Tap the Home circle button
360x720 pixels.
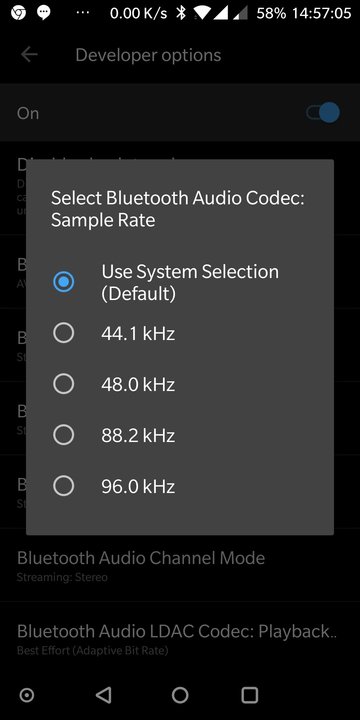tap(180, 695)
